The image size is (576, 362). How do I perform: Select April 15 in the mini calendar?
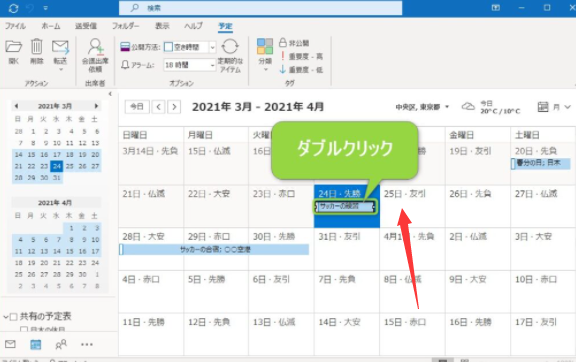pos(69,251)
